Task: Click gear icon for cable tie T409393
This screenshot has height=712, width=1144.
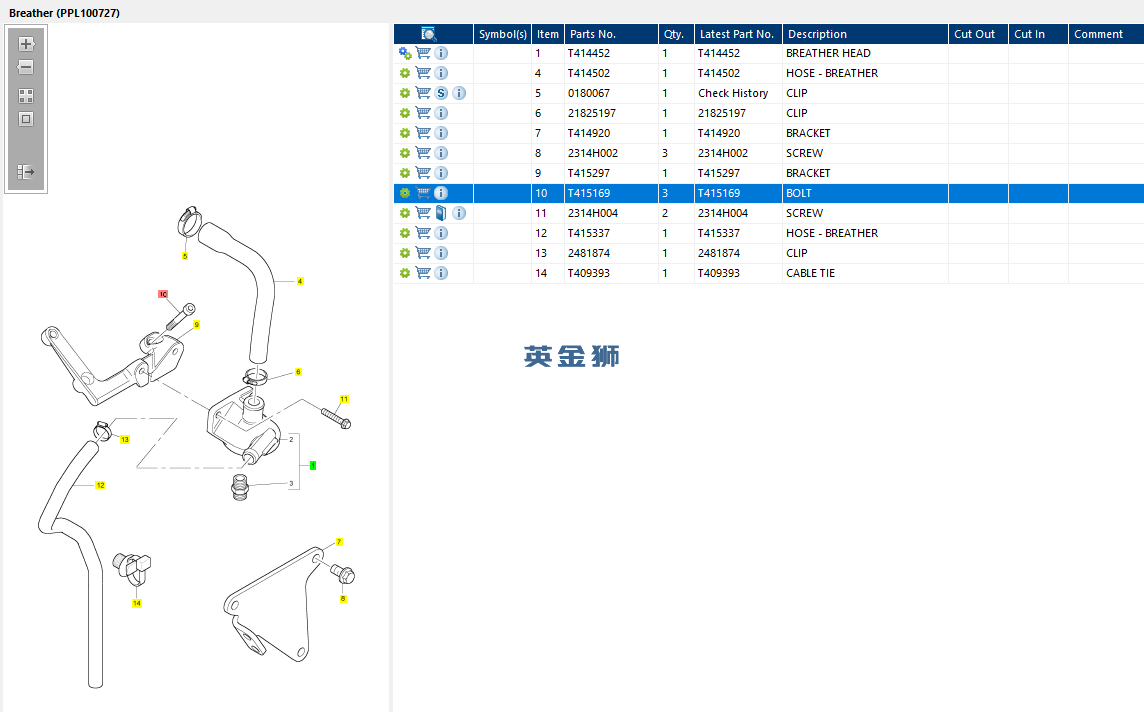Action: tap(405, 273)
